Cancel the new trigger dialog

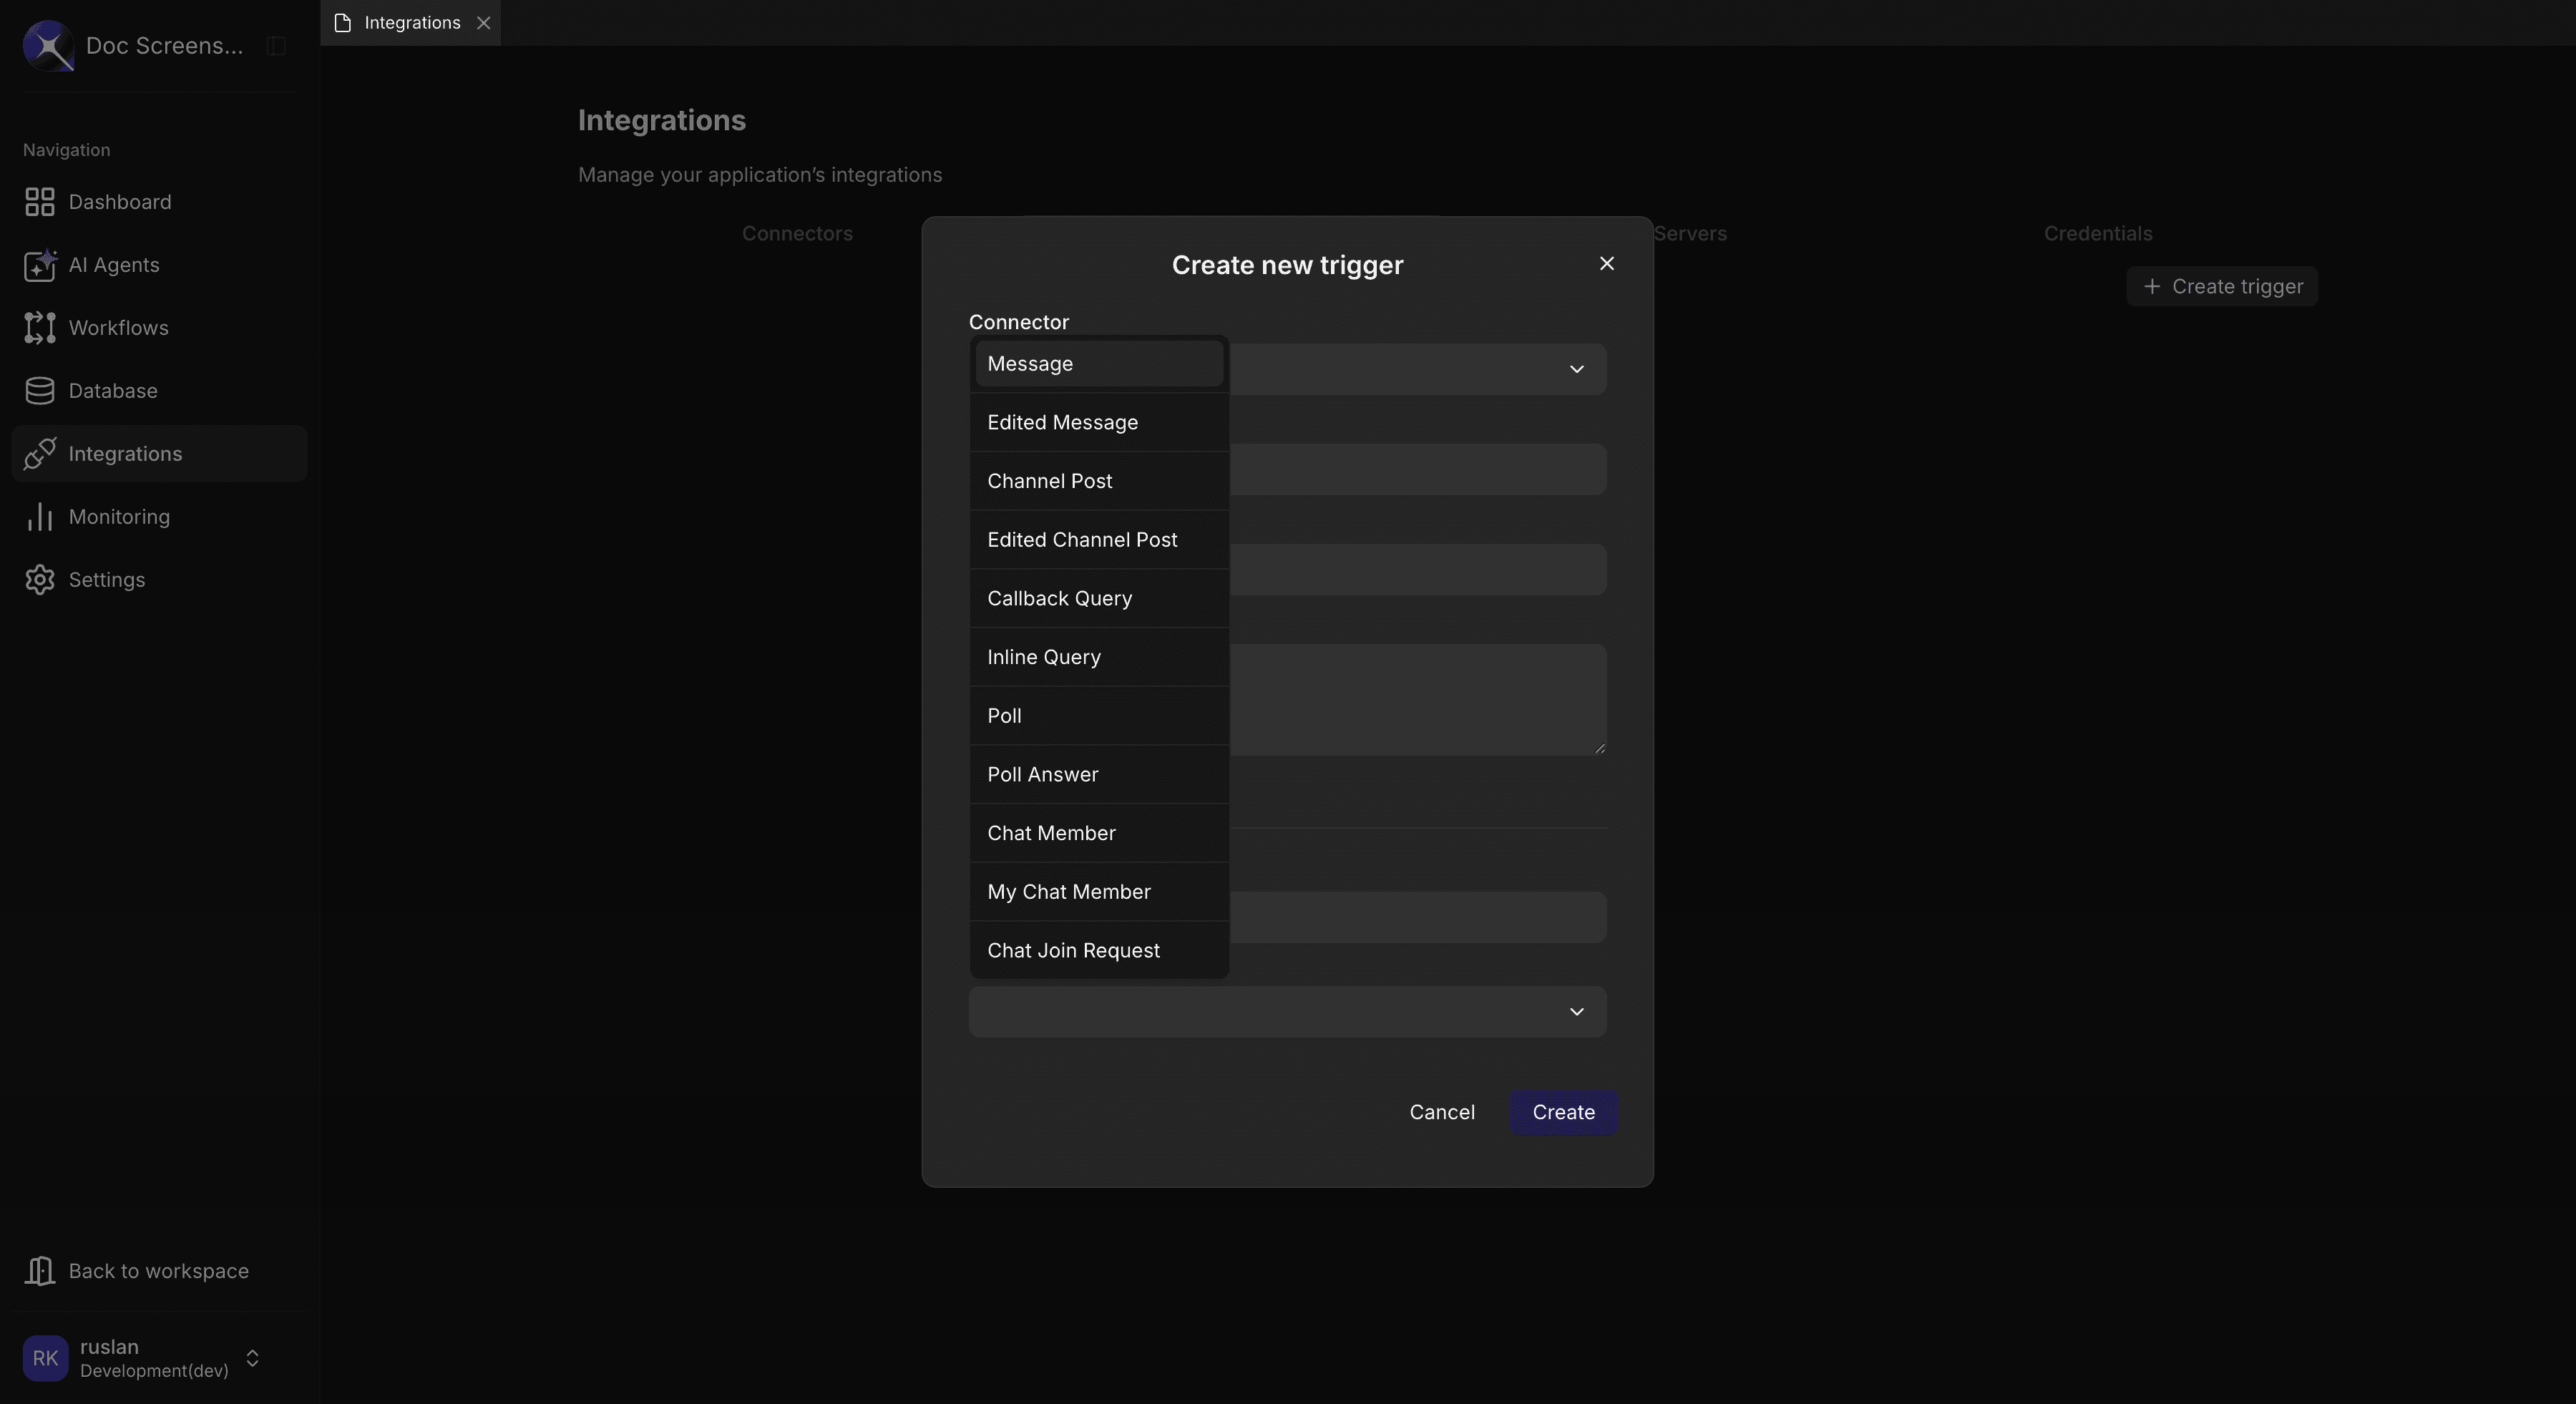coord(1442,1112)
